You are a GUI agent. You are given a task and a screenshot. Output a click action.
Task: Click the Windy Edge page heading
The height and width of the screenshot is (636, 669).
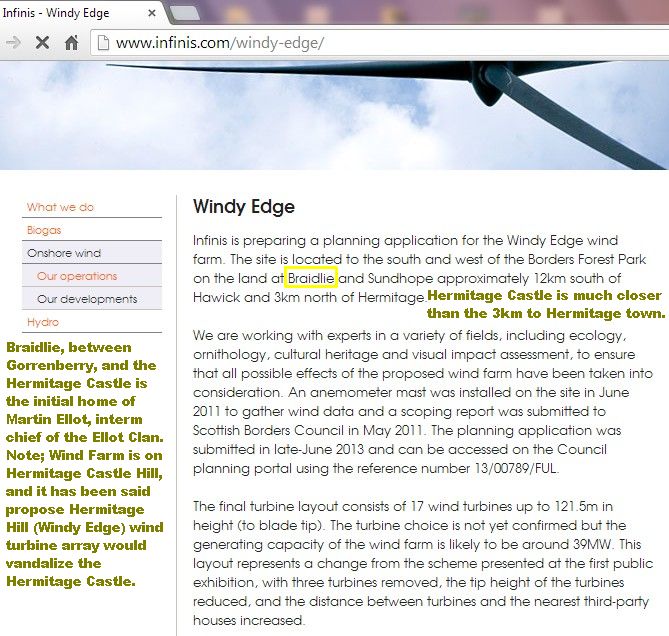pos(244,207)
